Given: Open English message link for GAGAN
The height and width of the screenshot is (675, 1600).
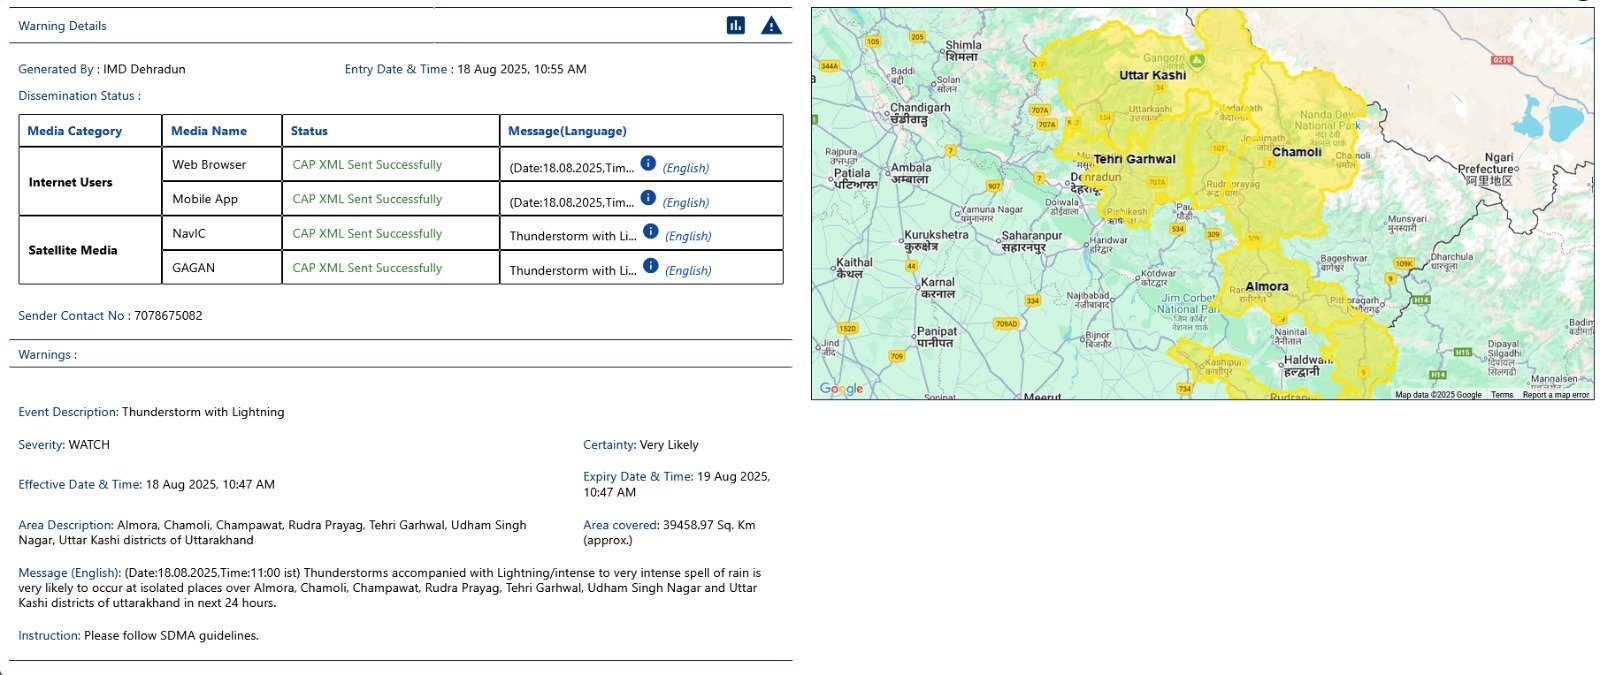Looking at the screenshot, I should 688,270.
